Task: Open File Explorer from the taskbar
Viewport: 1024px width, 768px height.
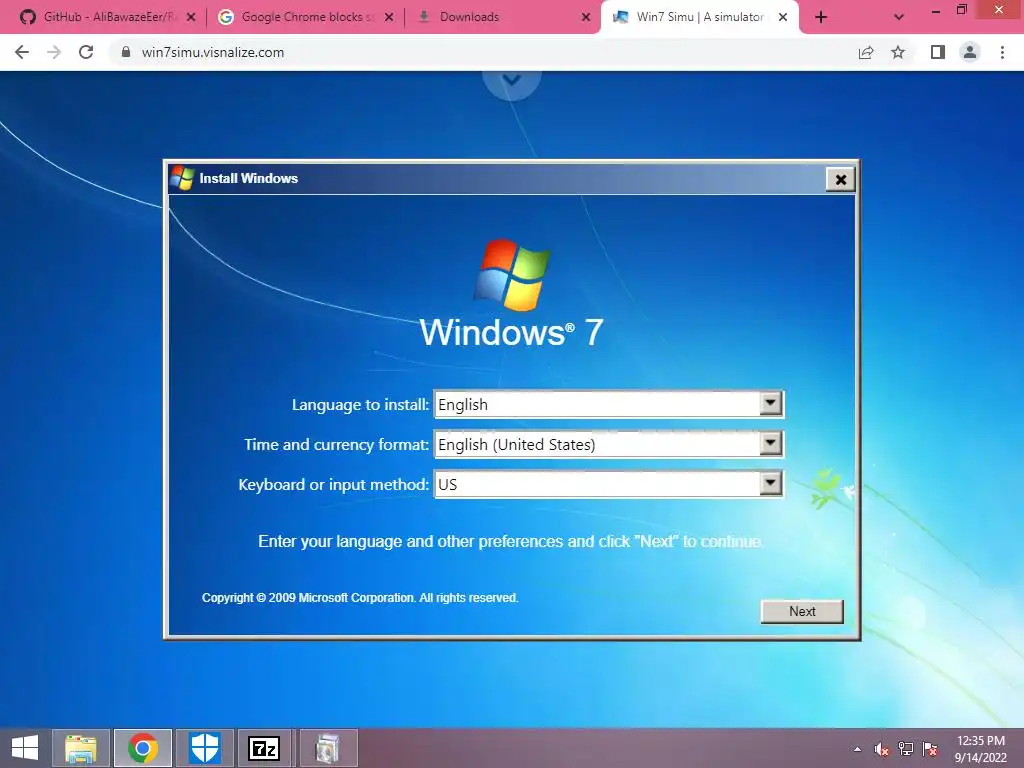Action: click(x=80, y=748)
